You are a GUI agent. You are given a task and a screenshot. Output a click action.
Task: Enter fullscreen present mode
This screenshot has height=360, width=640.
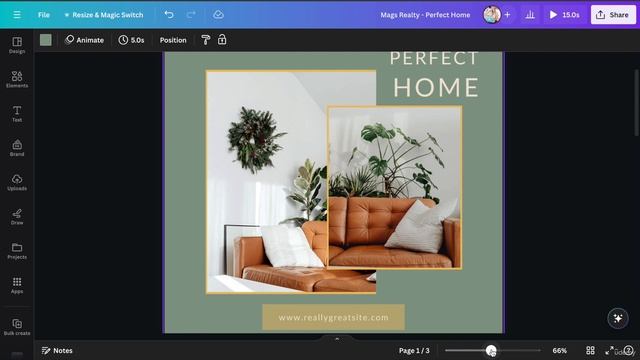pos(609,351)
